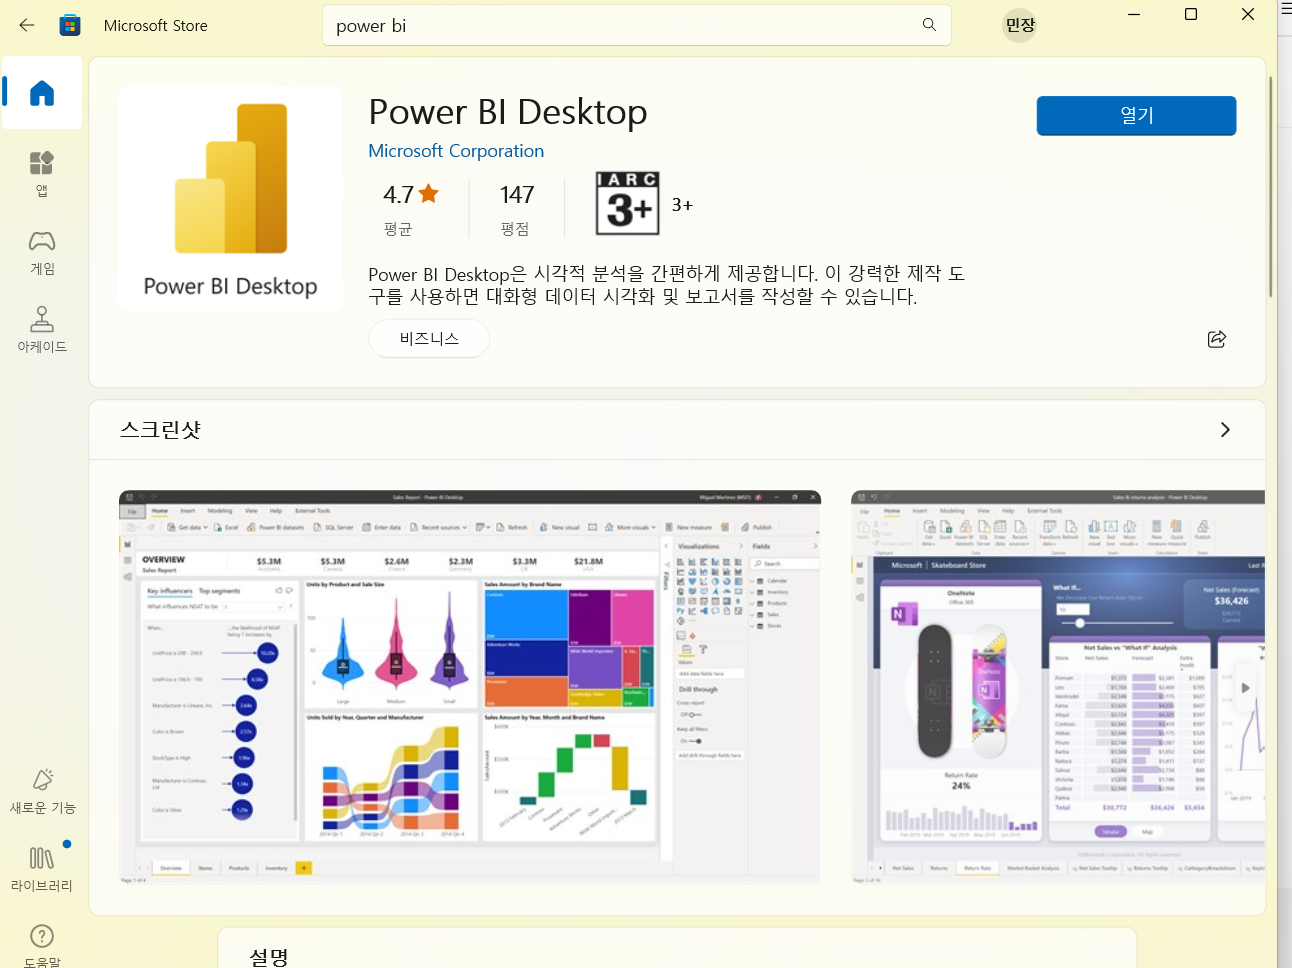Open the 아케이드 (Arcade) sidebar section
The height and width of the screenshot is (968, 1292).
point(42,330)
